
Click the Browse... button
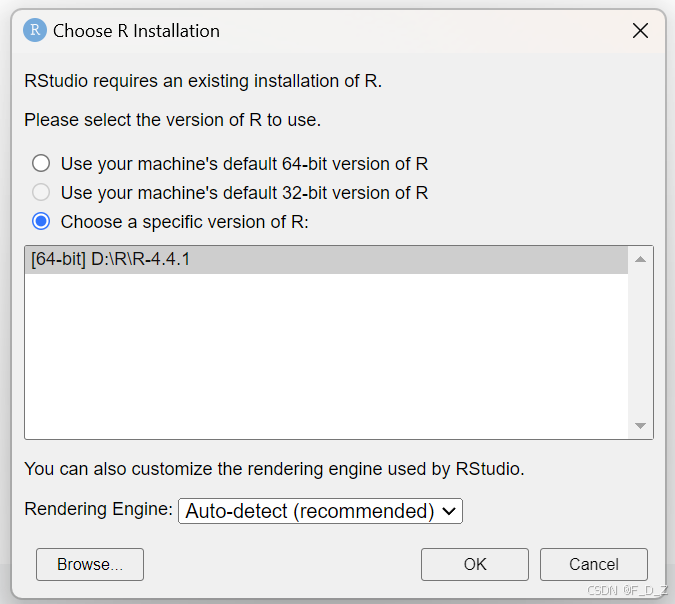click(x=90, y=564)
